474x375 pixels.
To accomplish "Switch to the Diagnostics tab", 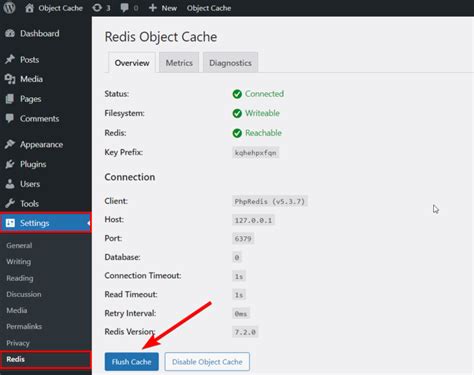I will (230, 63).
